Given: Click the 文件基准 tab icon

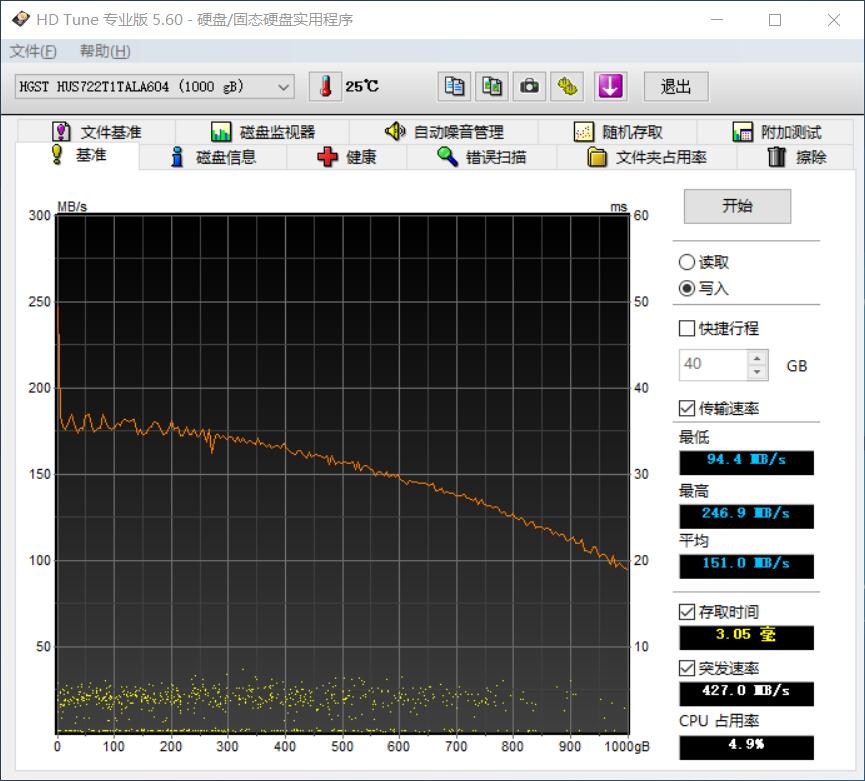Looking at the screenshot, I should 61,132.
